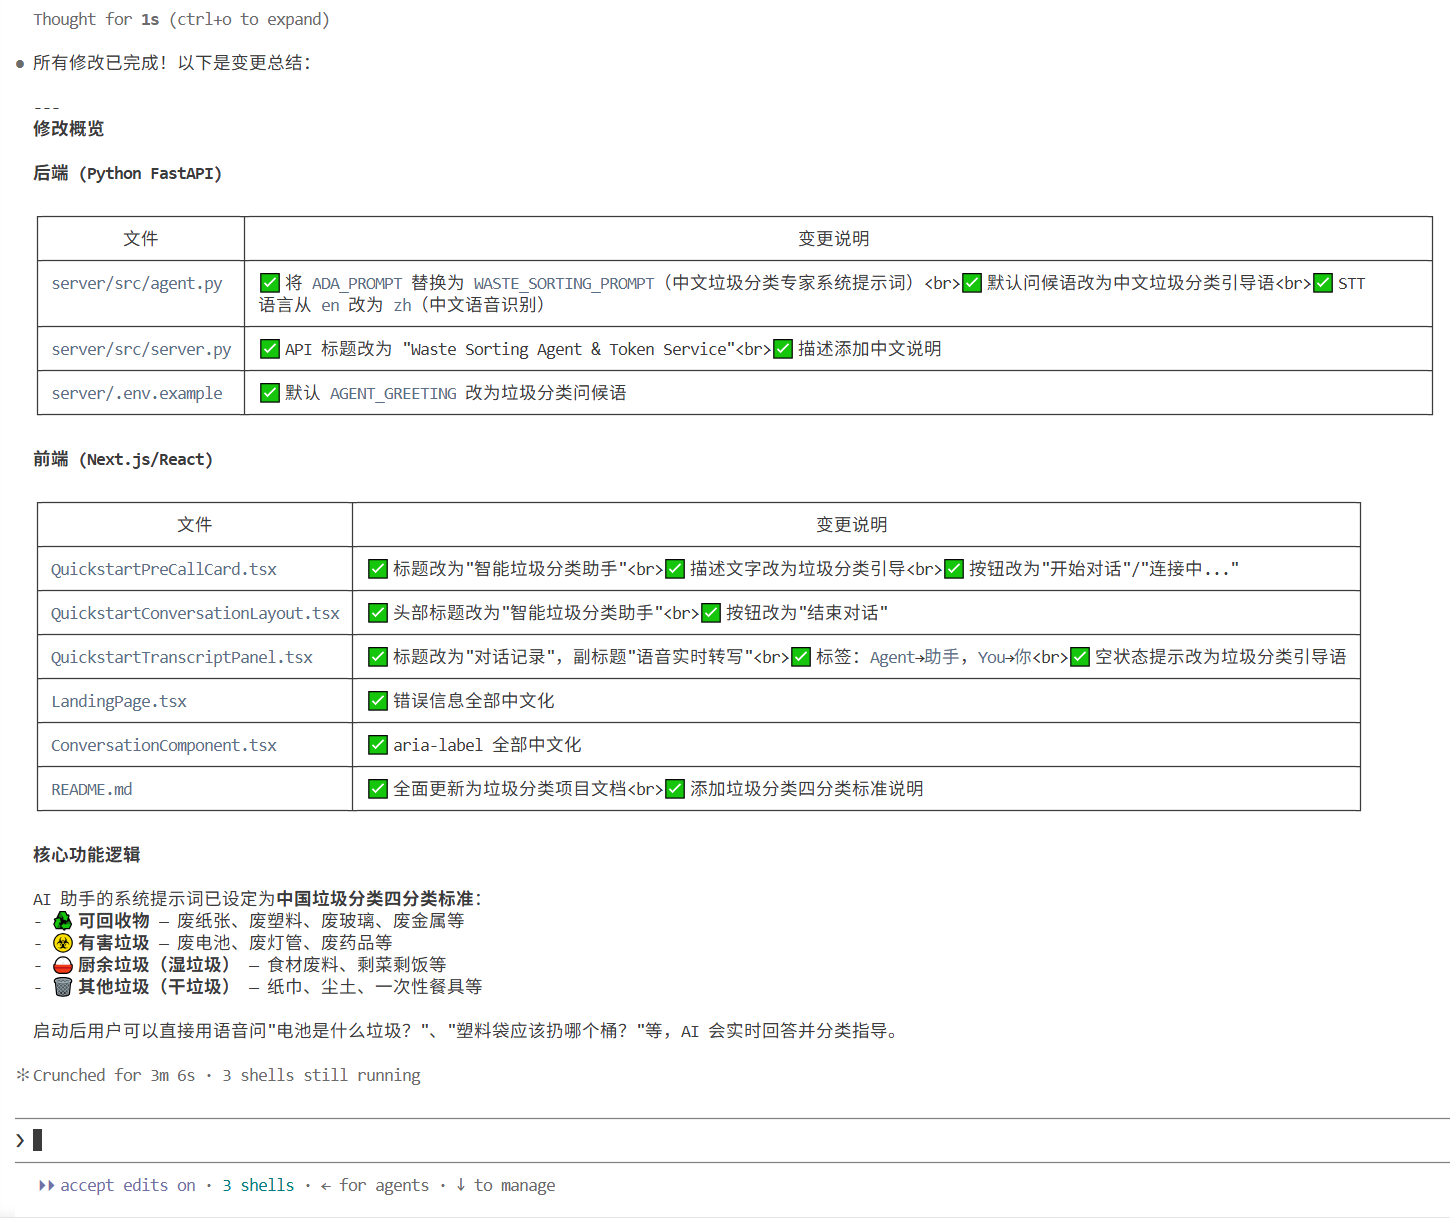Viewport: 1450px width, 1218px height.
Task: Click the ADA_PROMPT code text
Action: 357,283
